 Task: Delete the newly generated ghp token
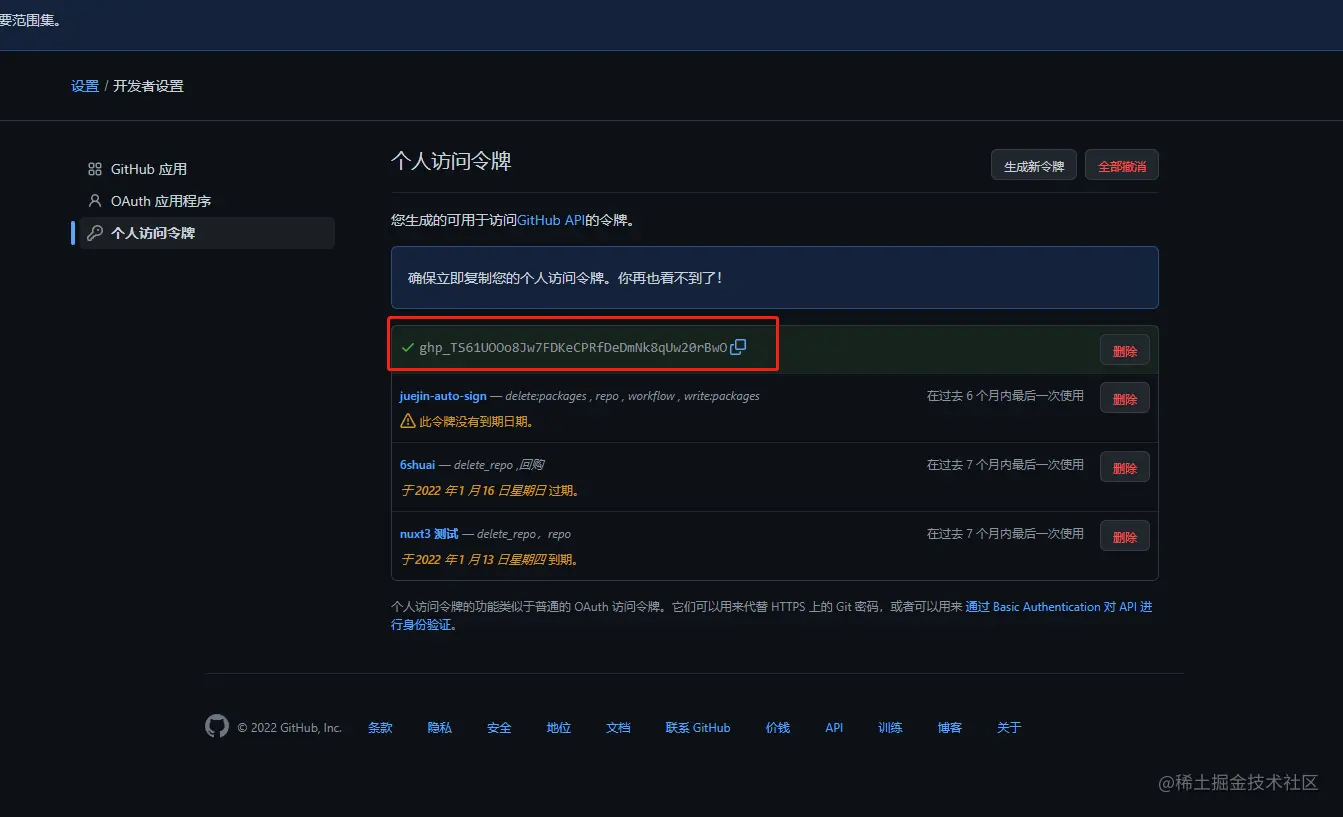pyautogui.click(x=1125, y=350)
